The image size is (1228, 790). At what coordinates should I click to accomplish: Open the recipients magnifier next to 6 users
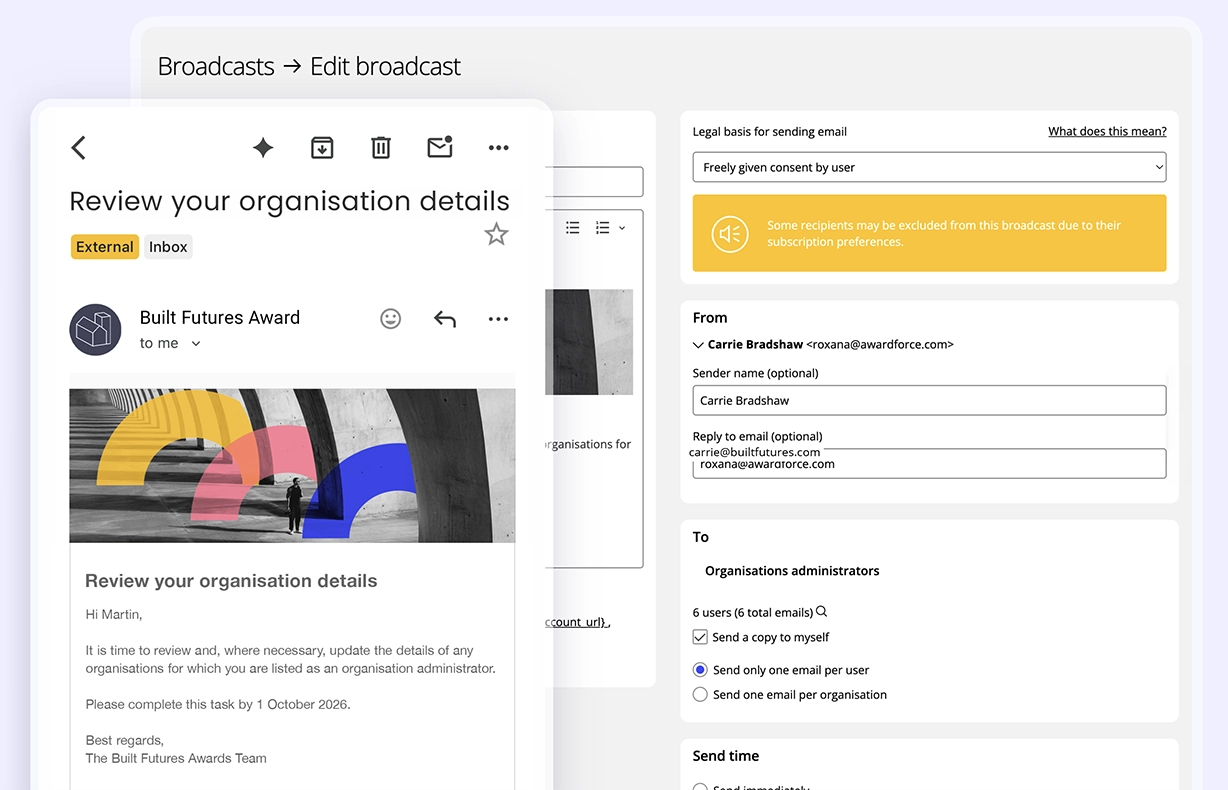click(822, 612)
